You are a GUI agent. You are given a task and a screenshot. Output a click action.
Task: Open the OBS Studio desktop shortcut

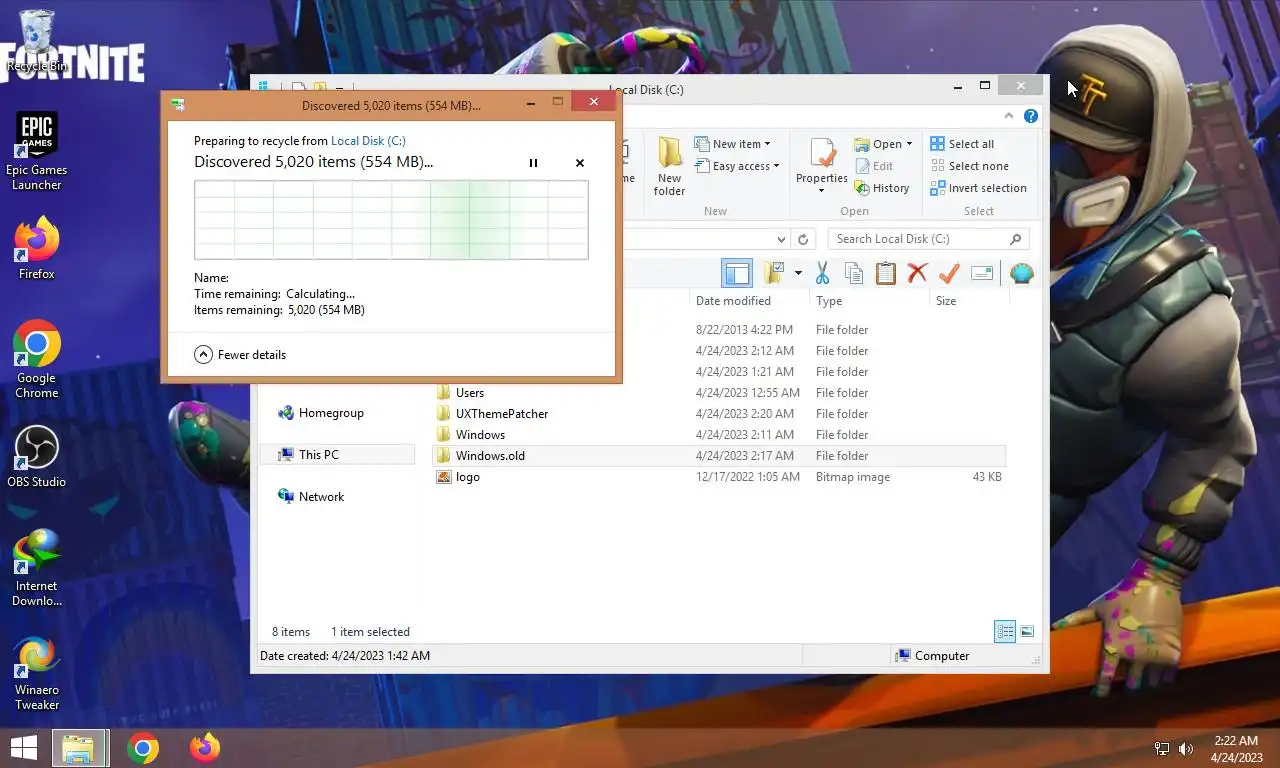(x=37, y=458)
